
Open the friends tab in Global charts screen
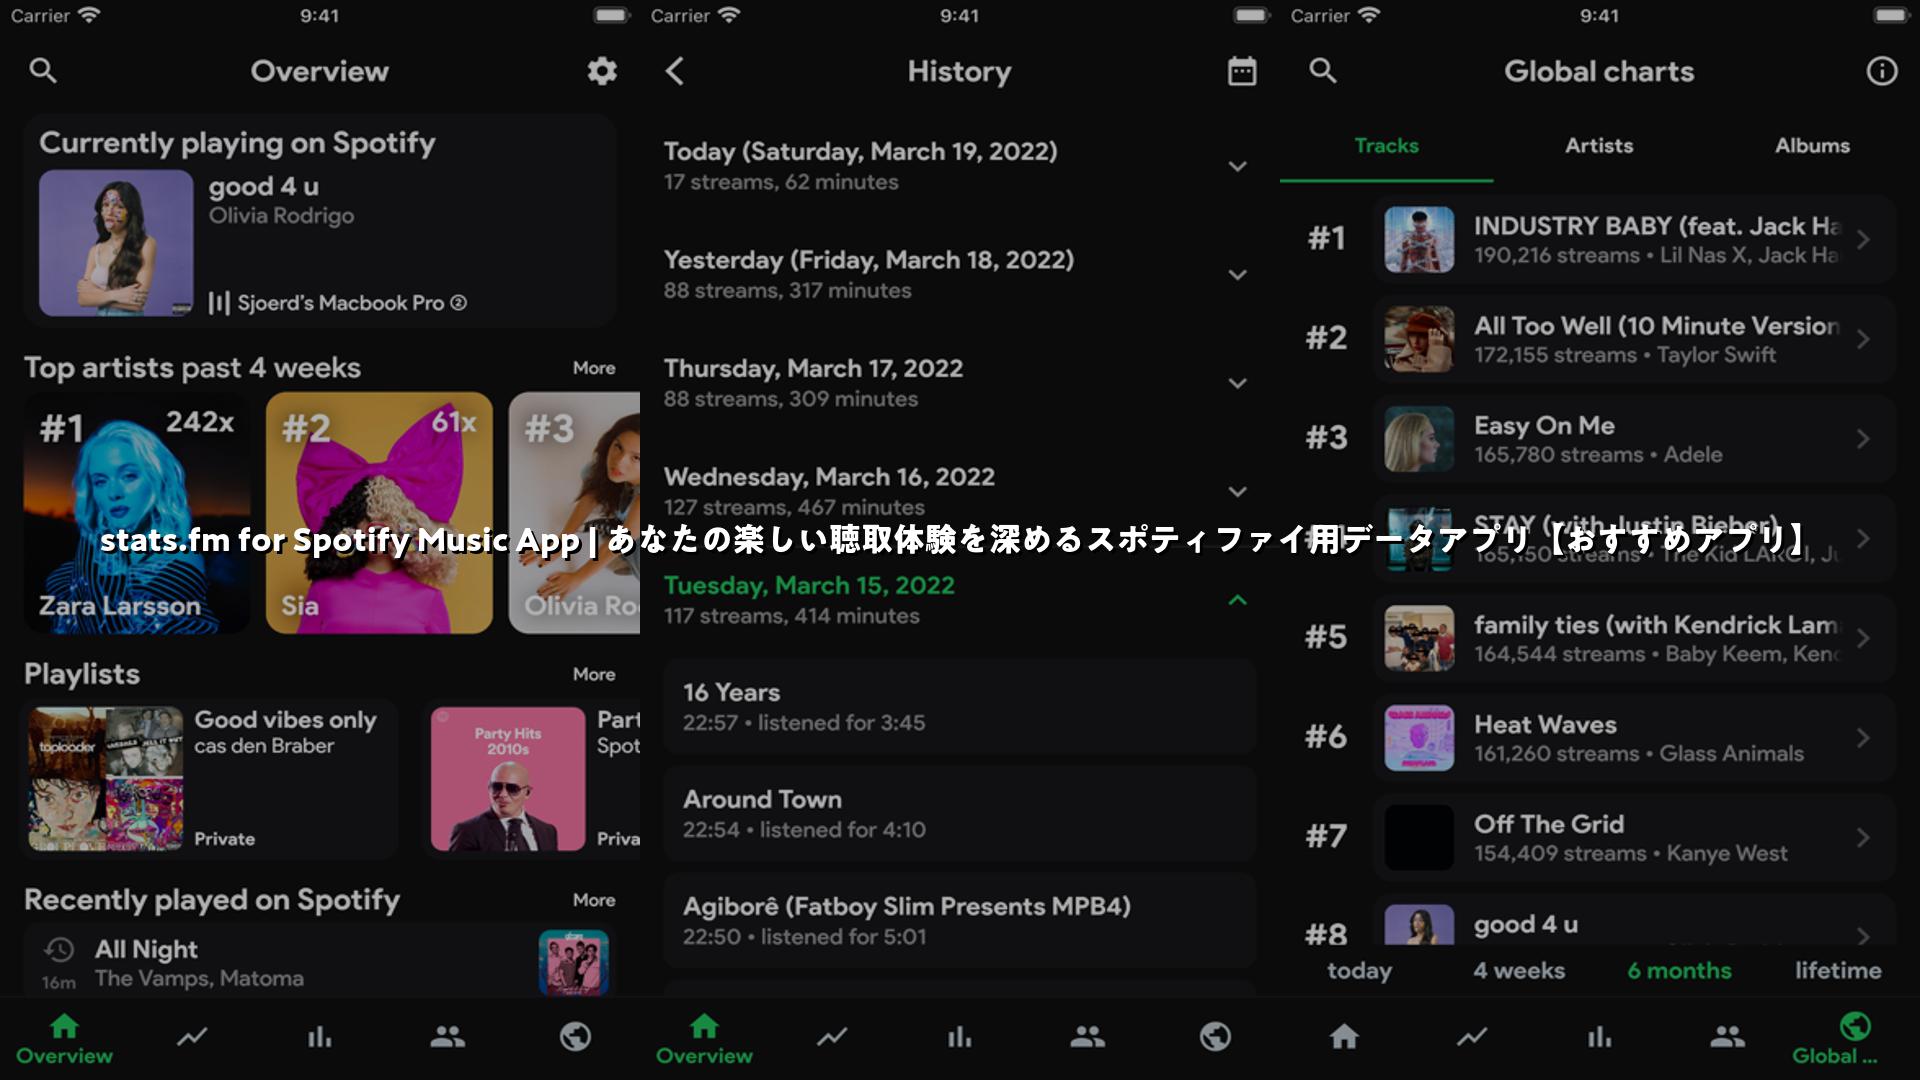pyautogui.click(x=1728, y=1037)
